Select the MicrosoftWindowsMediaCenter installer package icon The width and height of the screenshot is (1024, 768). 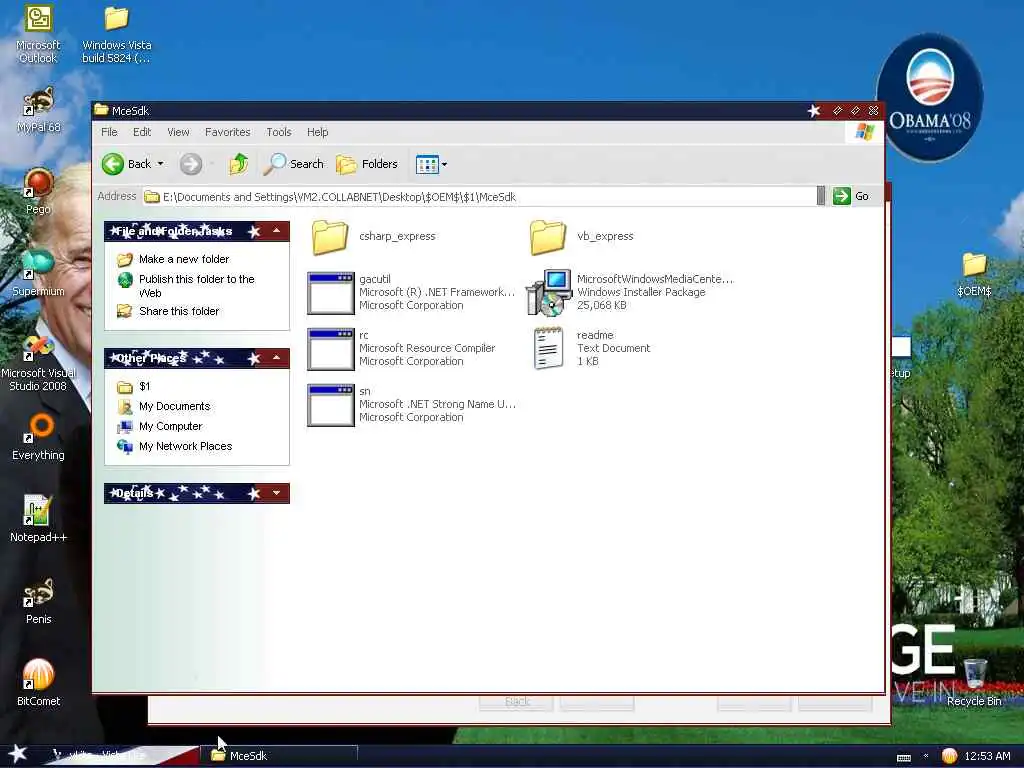coord(549,293)
